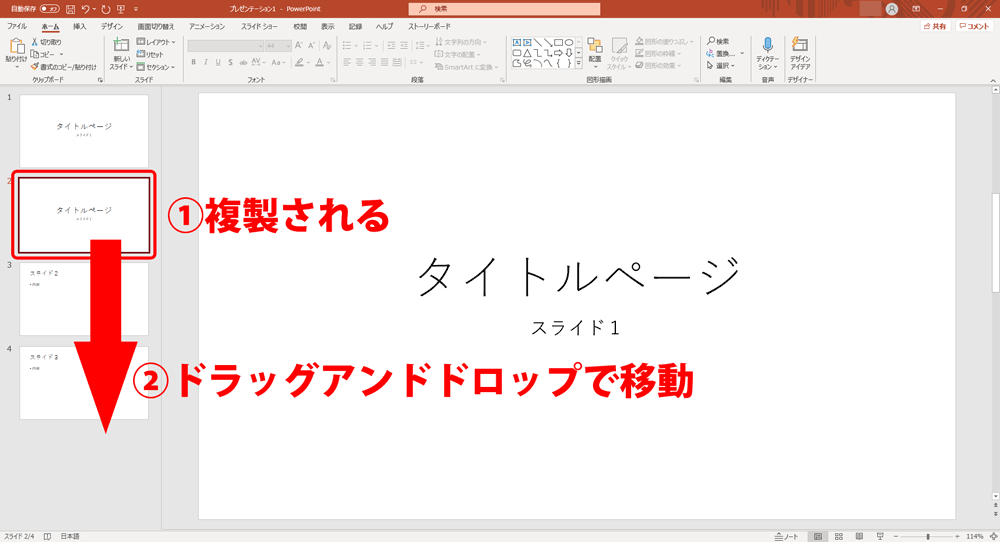Click the bullets list icon

347,46
